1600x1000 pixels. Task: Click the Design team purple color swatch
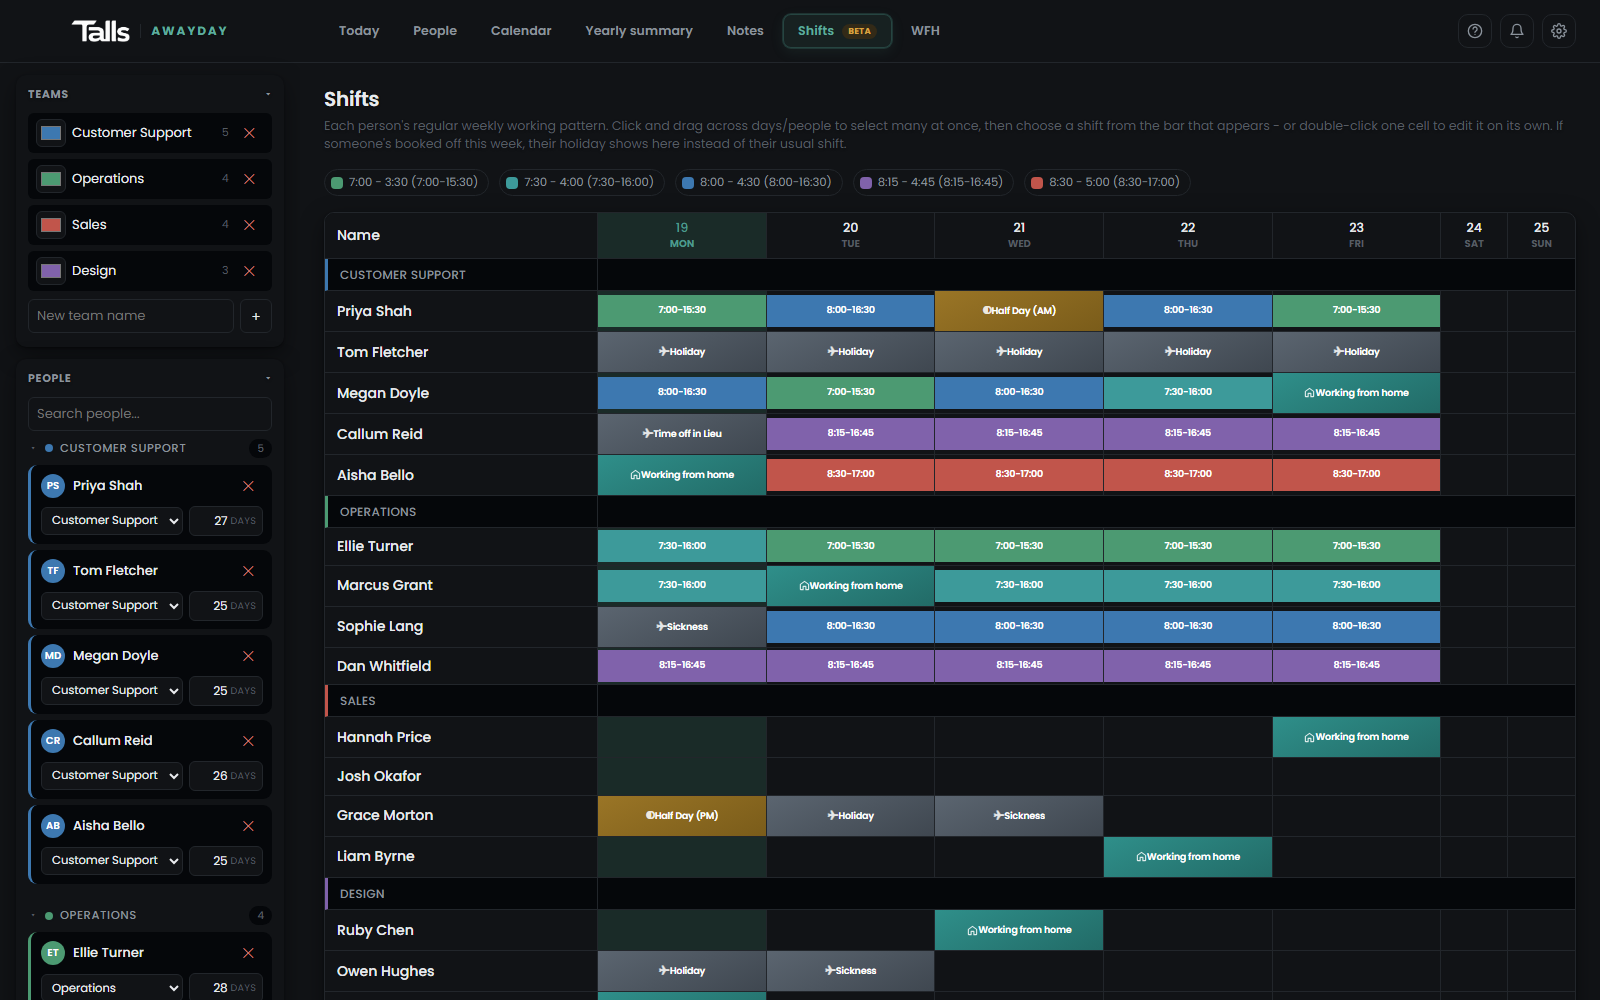pos(51,271)
